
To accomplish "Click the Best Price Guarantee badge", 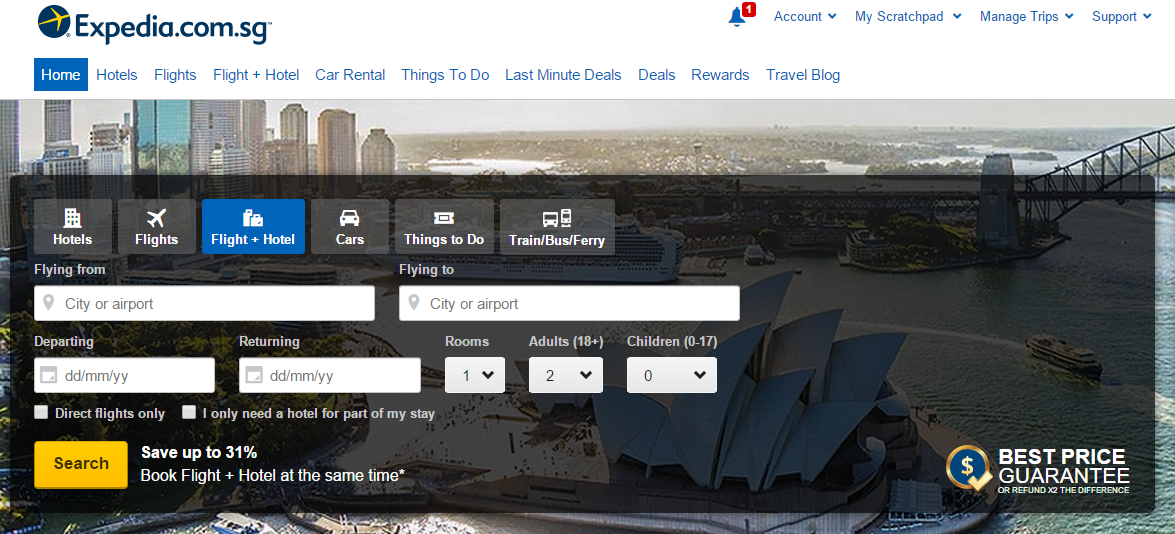I will coord(1038,470).
